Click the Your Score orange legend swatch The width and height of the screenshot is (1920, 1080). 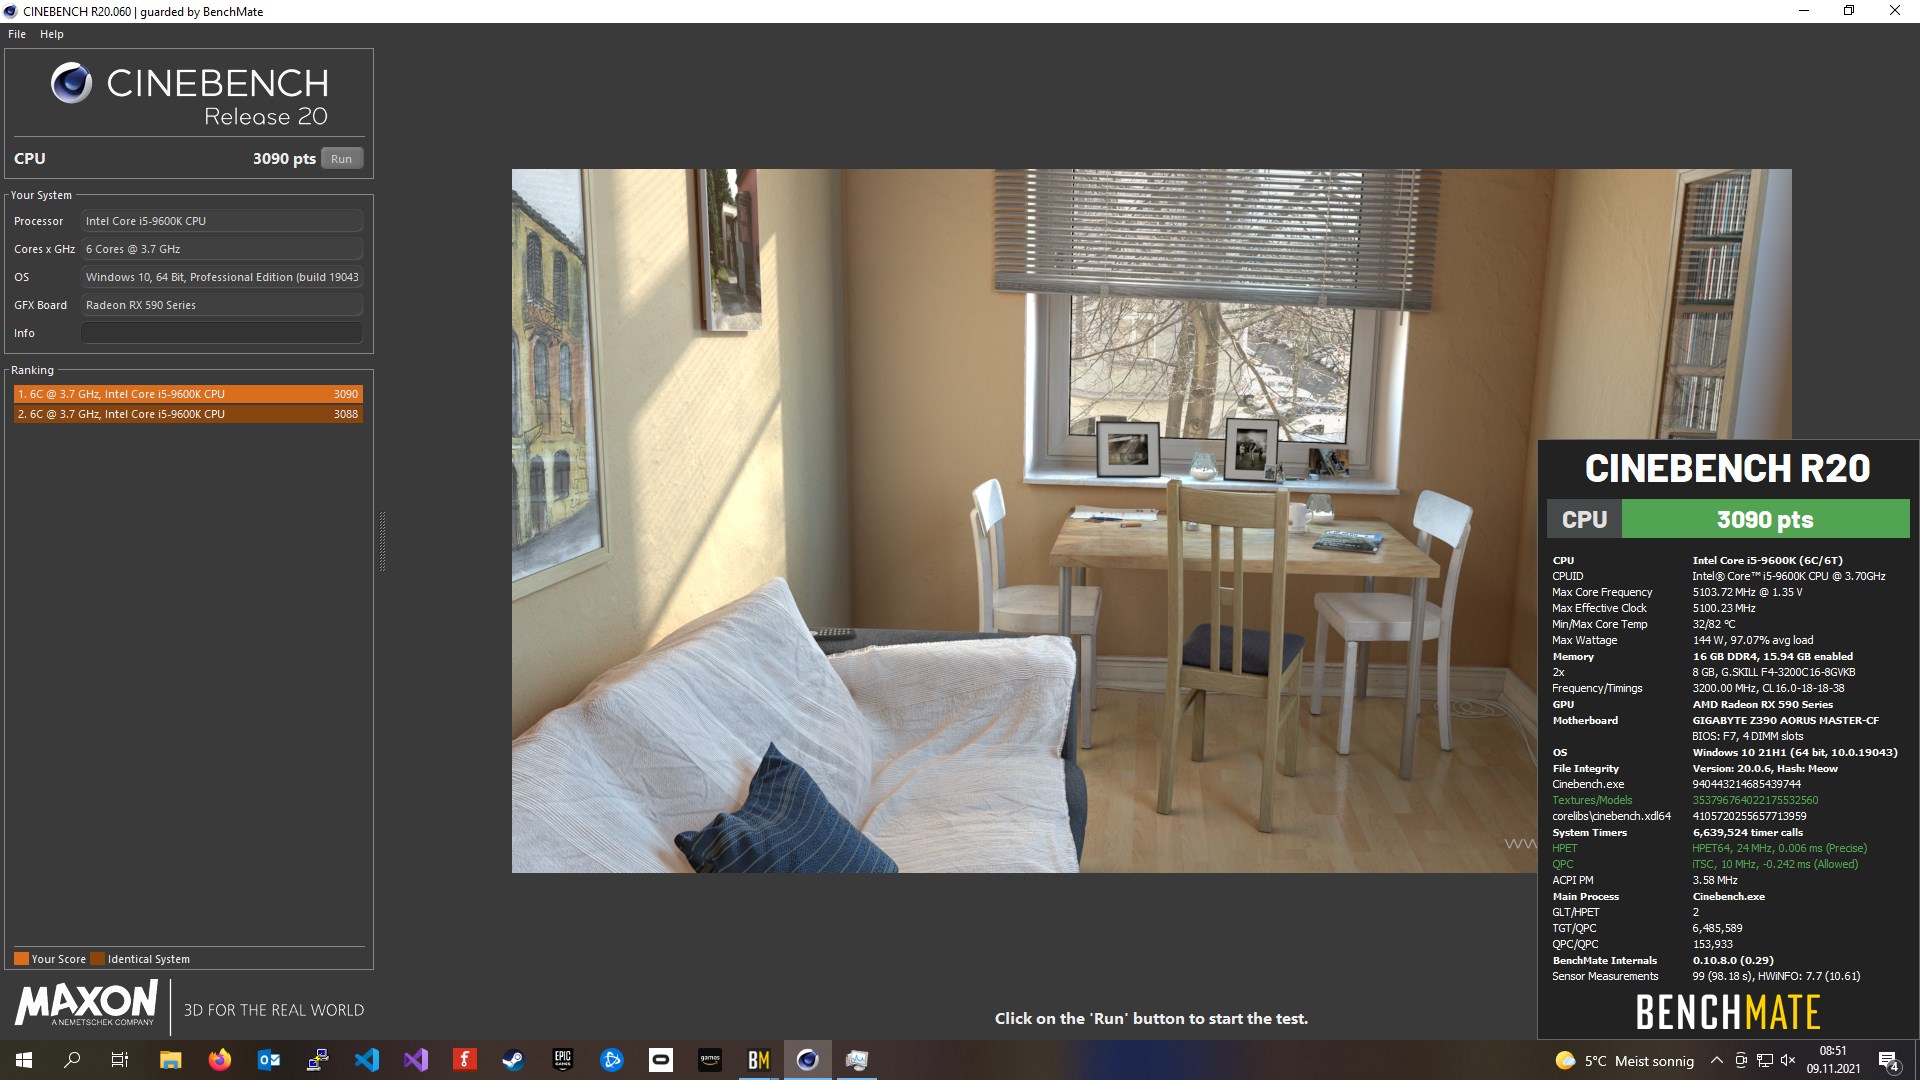21,959
